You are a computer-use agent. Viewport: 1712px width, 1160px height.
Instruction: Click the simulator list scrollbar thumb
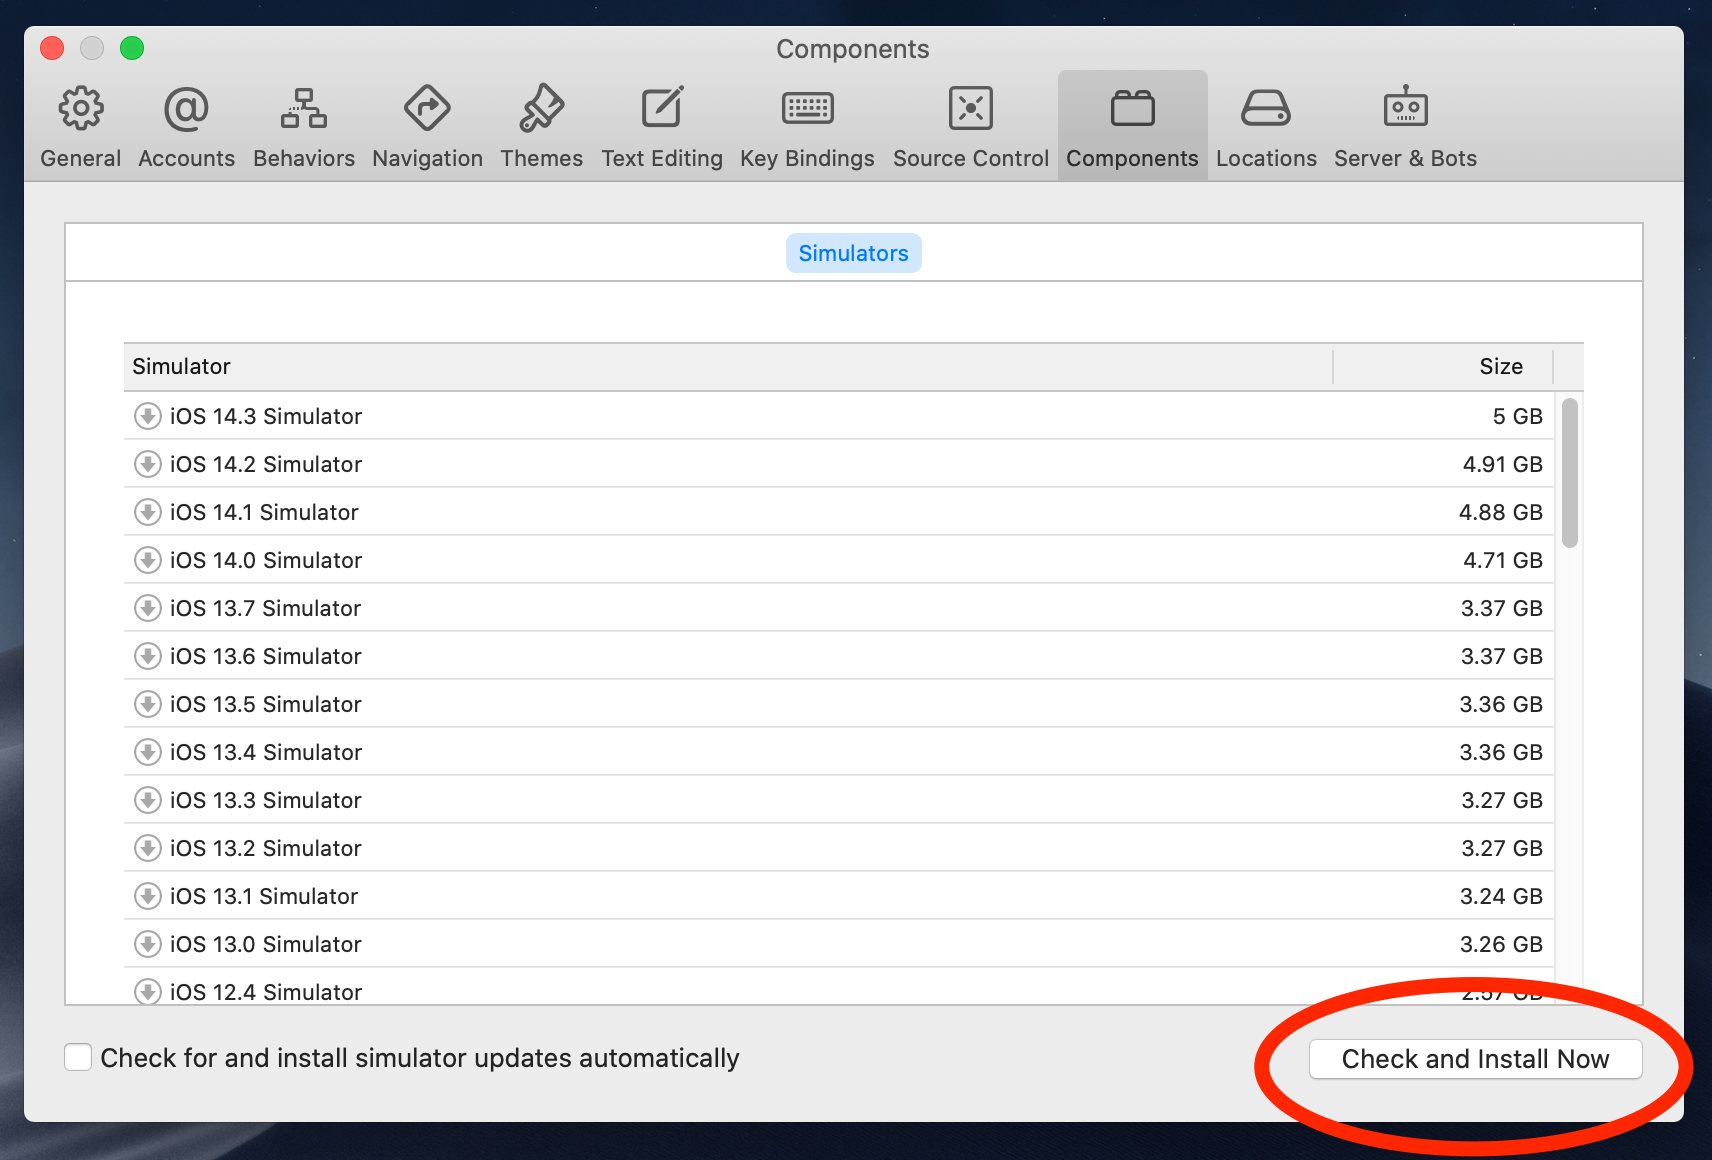pos(1570,473)
